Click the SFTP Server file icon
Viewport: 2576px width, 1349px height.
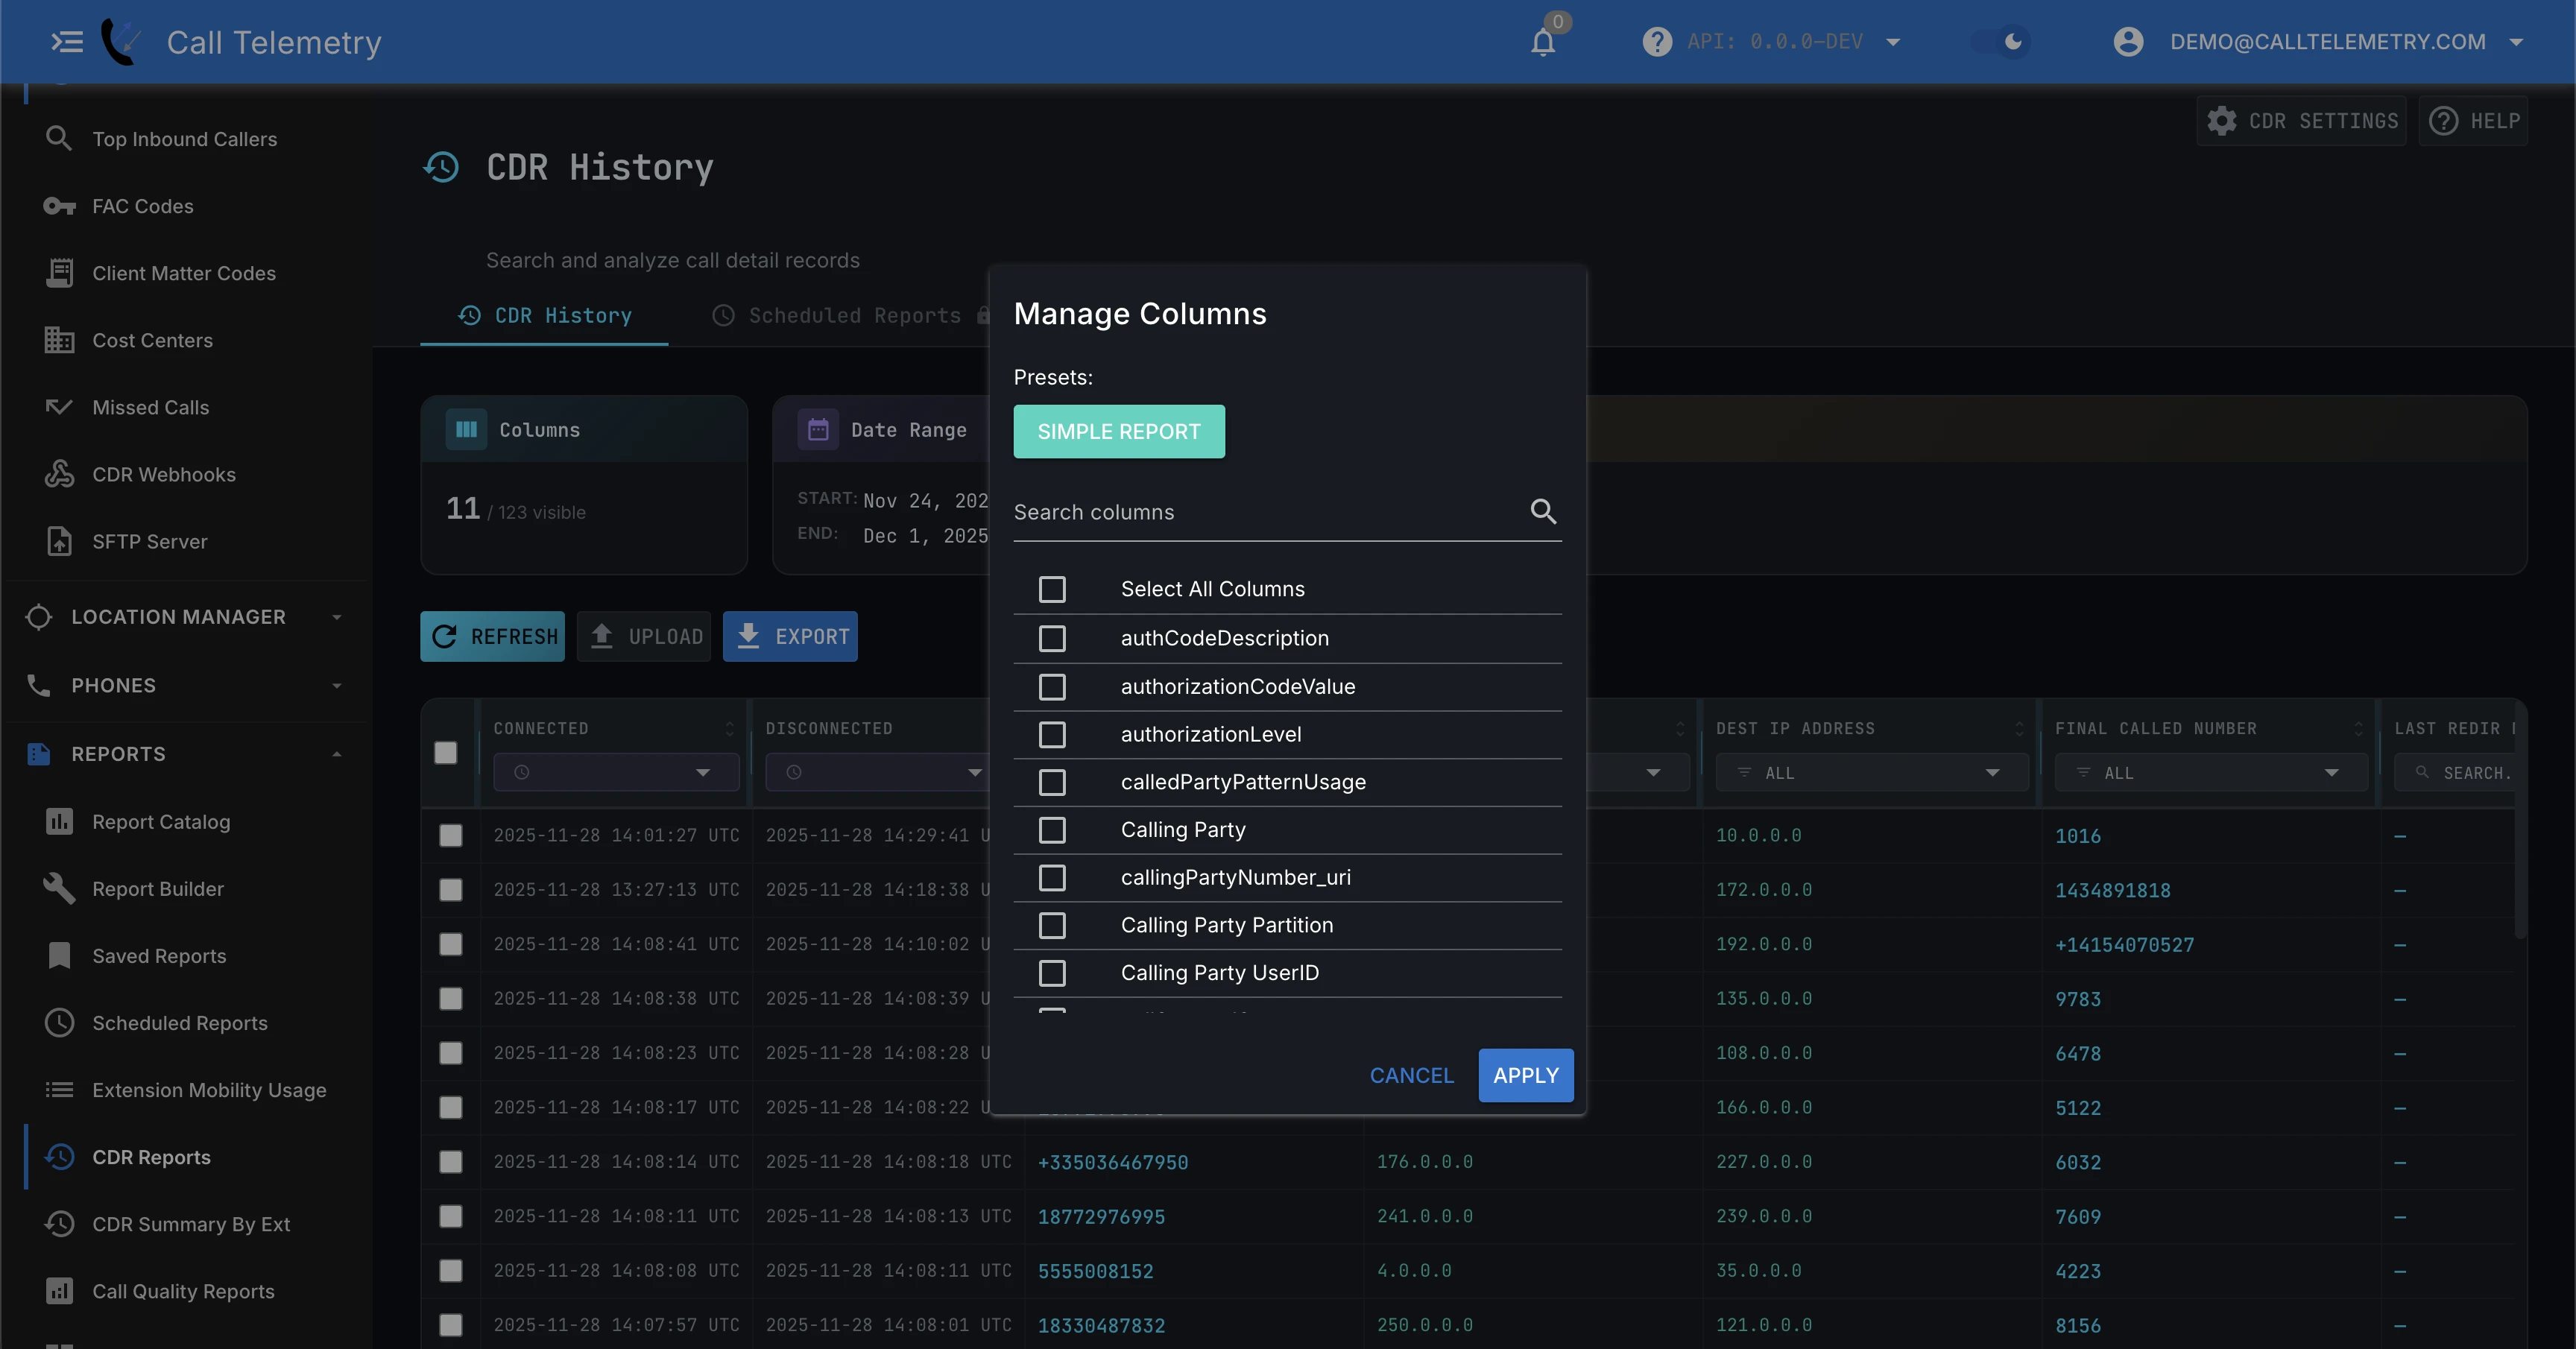pyautogui.click(x=59, y=541)
